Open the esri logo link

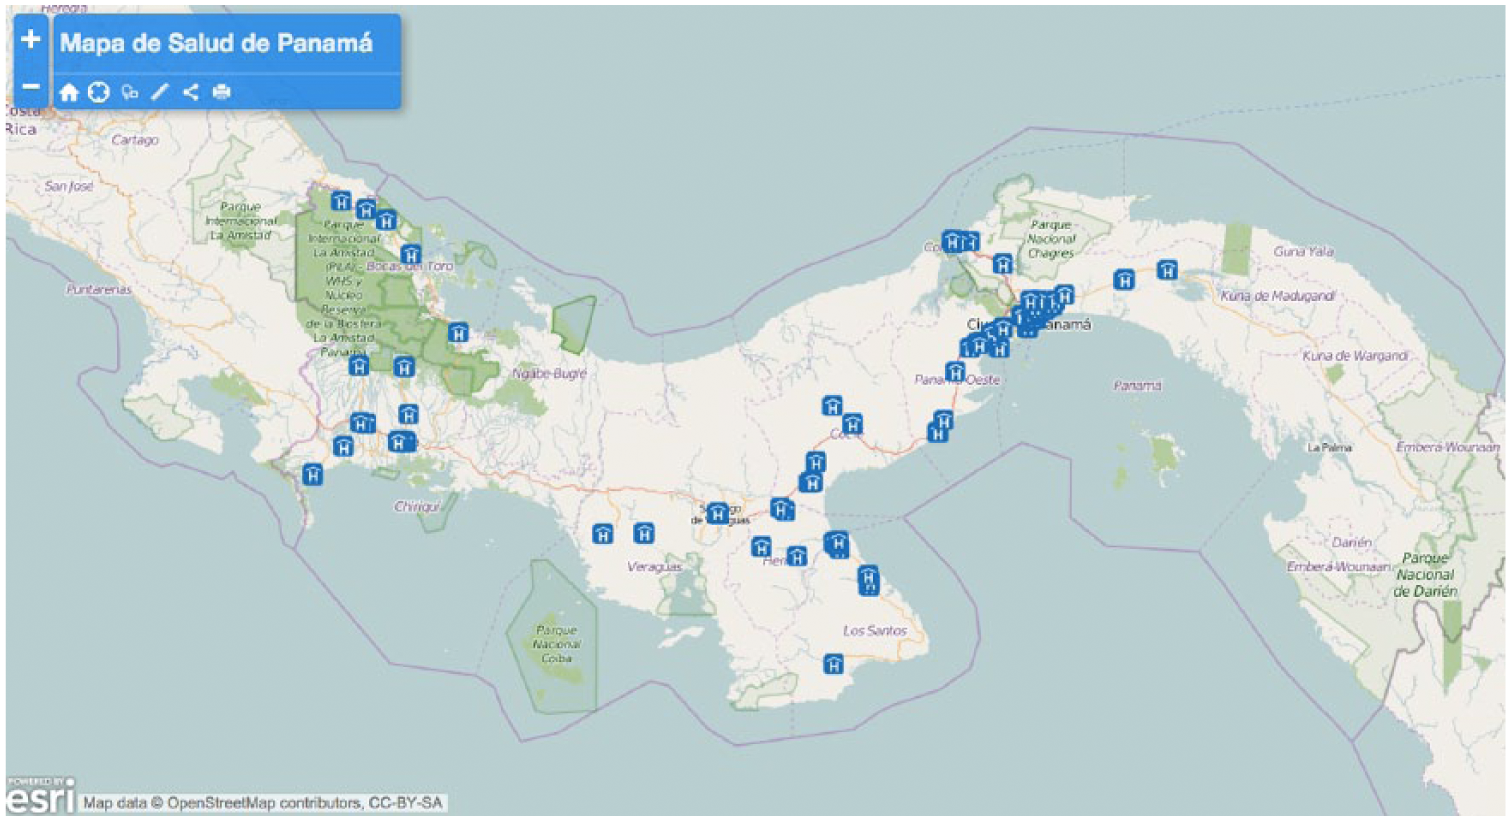click(40, 796)
